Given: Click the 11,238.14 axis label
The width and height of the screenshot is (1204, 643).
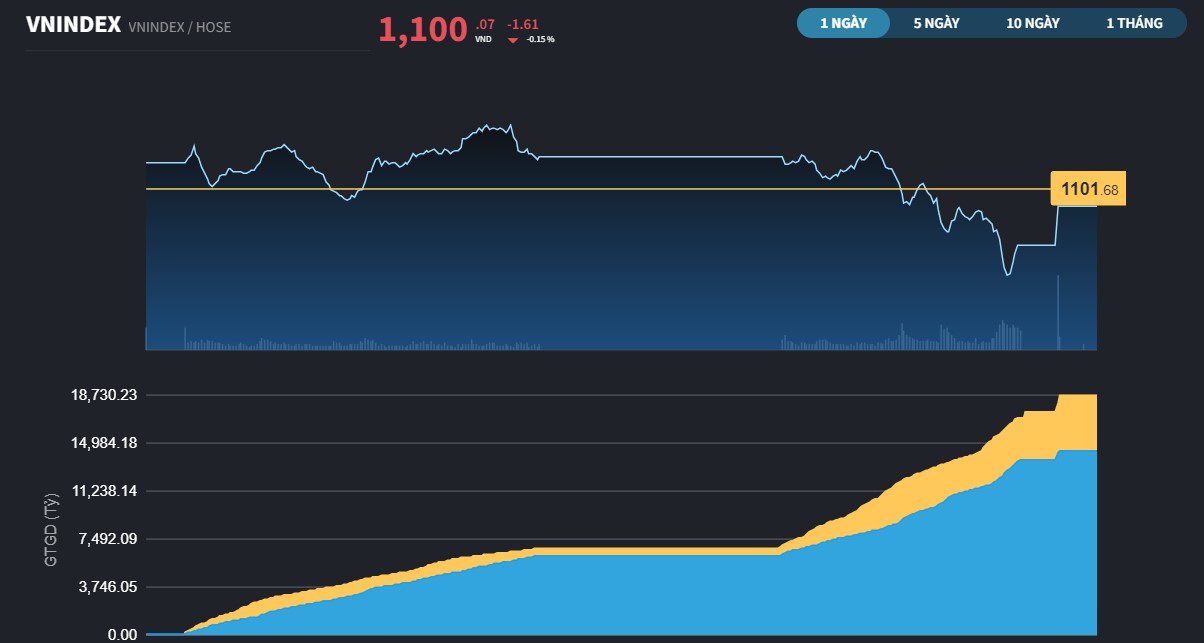Looking at the screenshot, I should click(104, 491).
